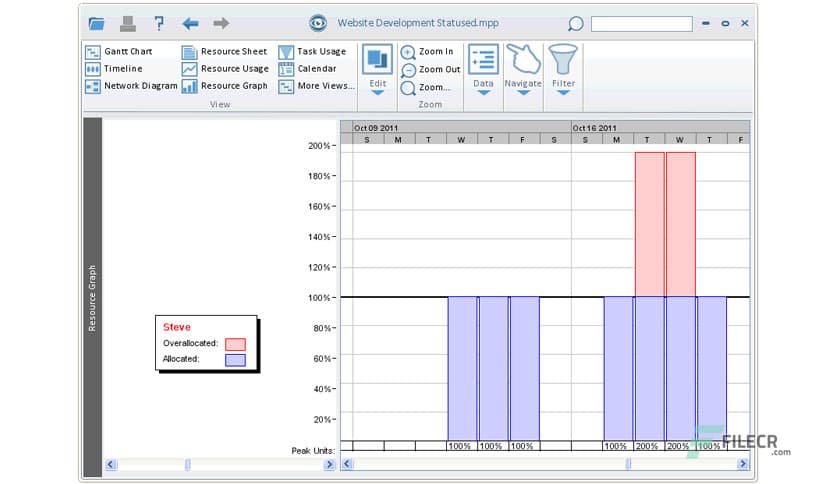
Task: Click the Navigate hand icon
Action: pyautogui.click(x=523, y=59)
